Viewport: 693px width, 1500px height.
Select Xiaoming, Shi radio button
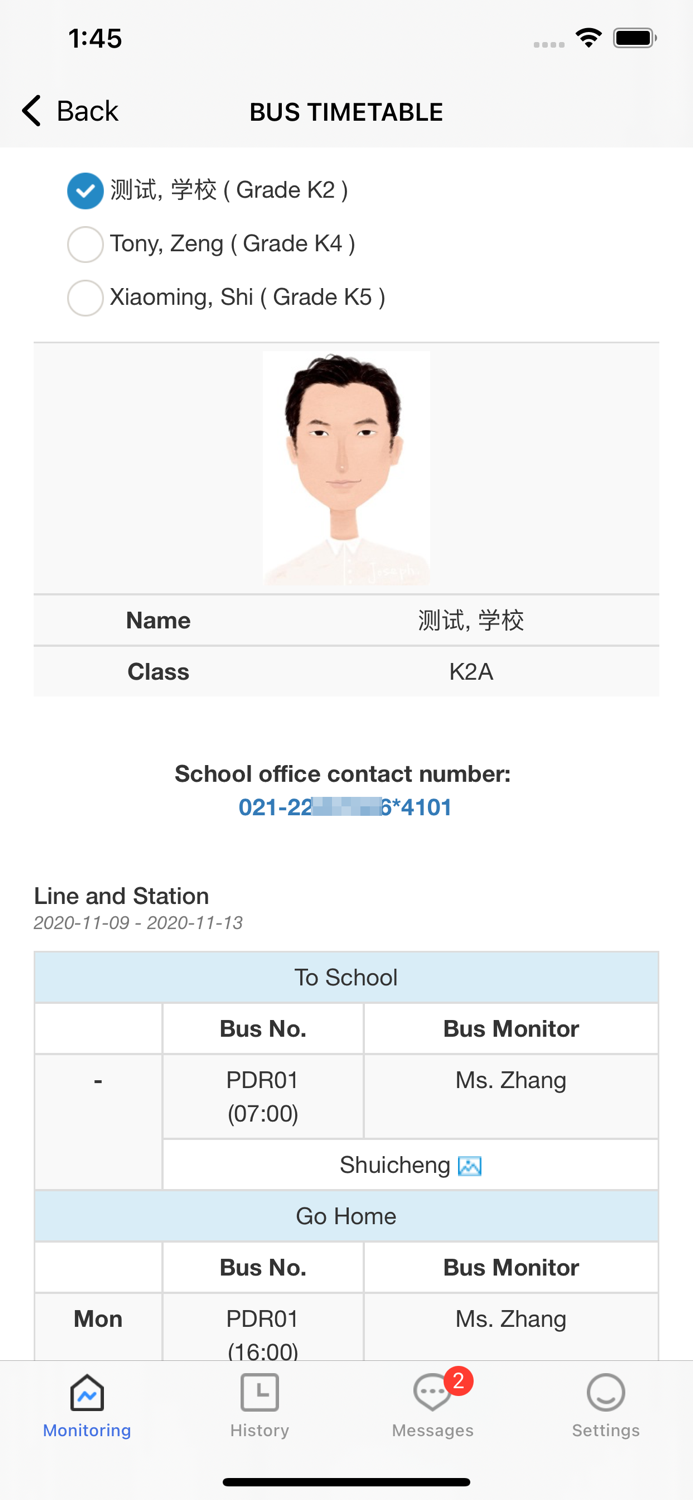pyautogui.click(x=85, y=298)
